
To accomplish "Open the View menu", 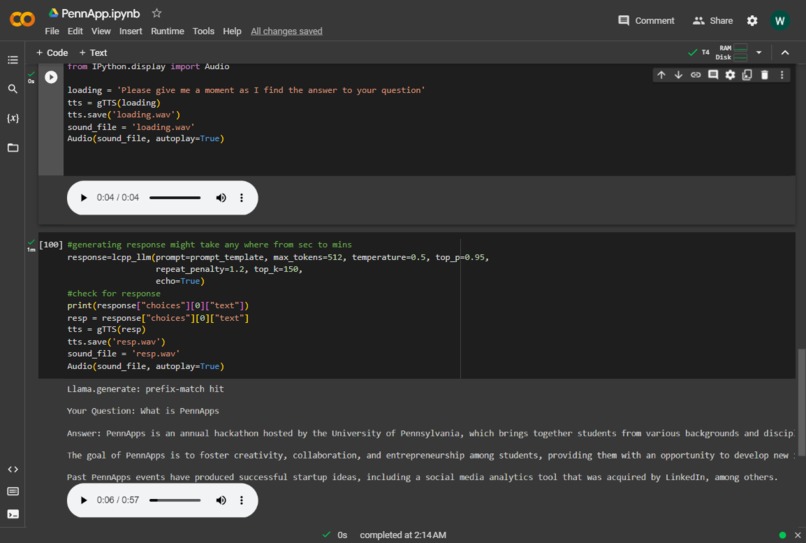I will [x=101, y=31].
